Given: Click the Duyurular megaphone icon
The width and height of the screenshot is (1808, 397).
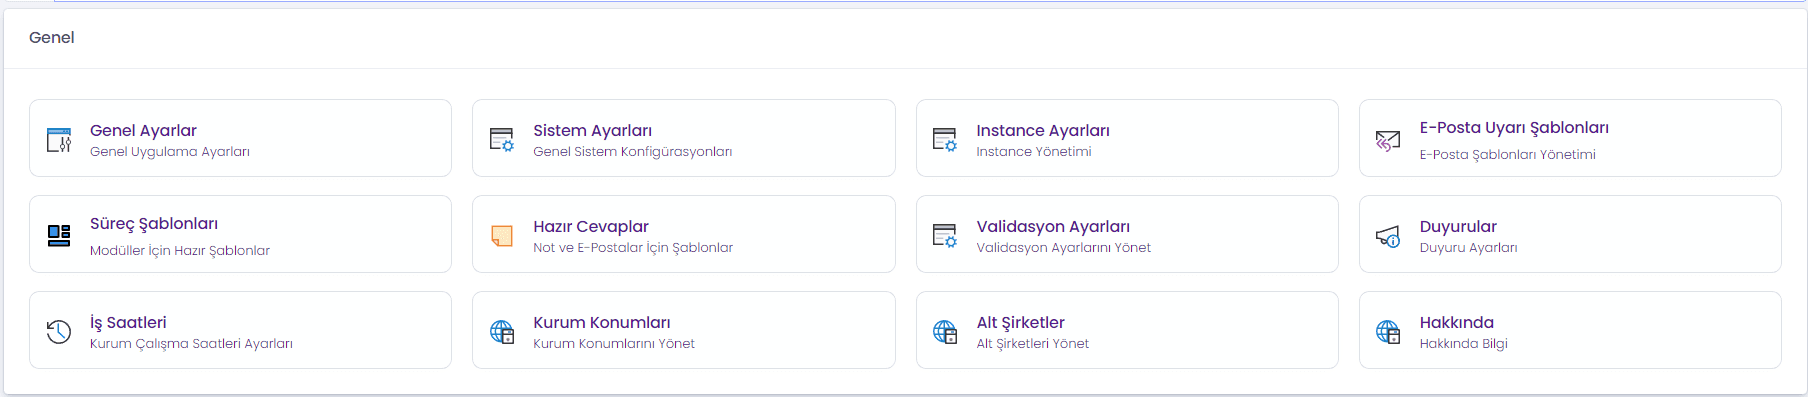Looking at the screenshot, I should click(x=1388, y=236).
